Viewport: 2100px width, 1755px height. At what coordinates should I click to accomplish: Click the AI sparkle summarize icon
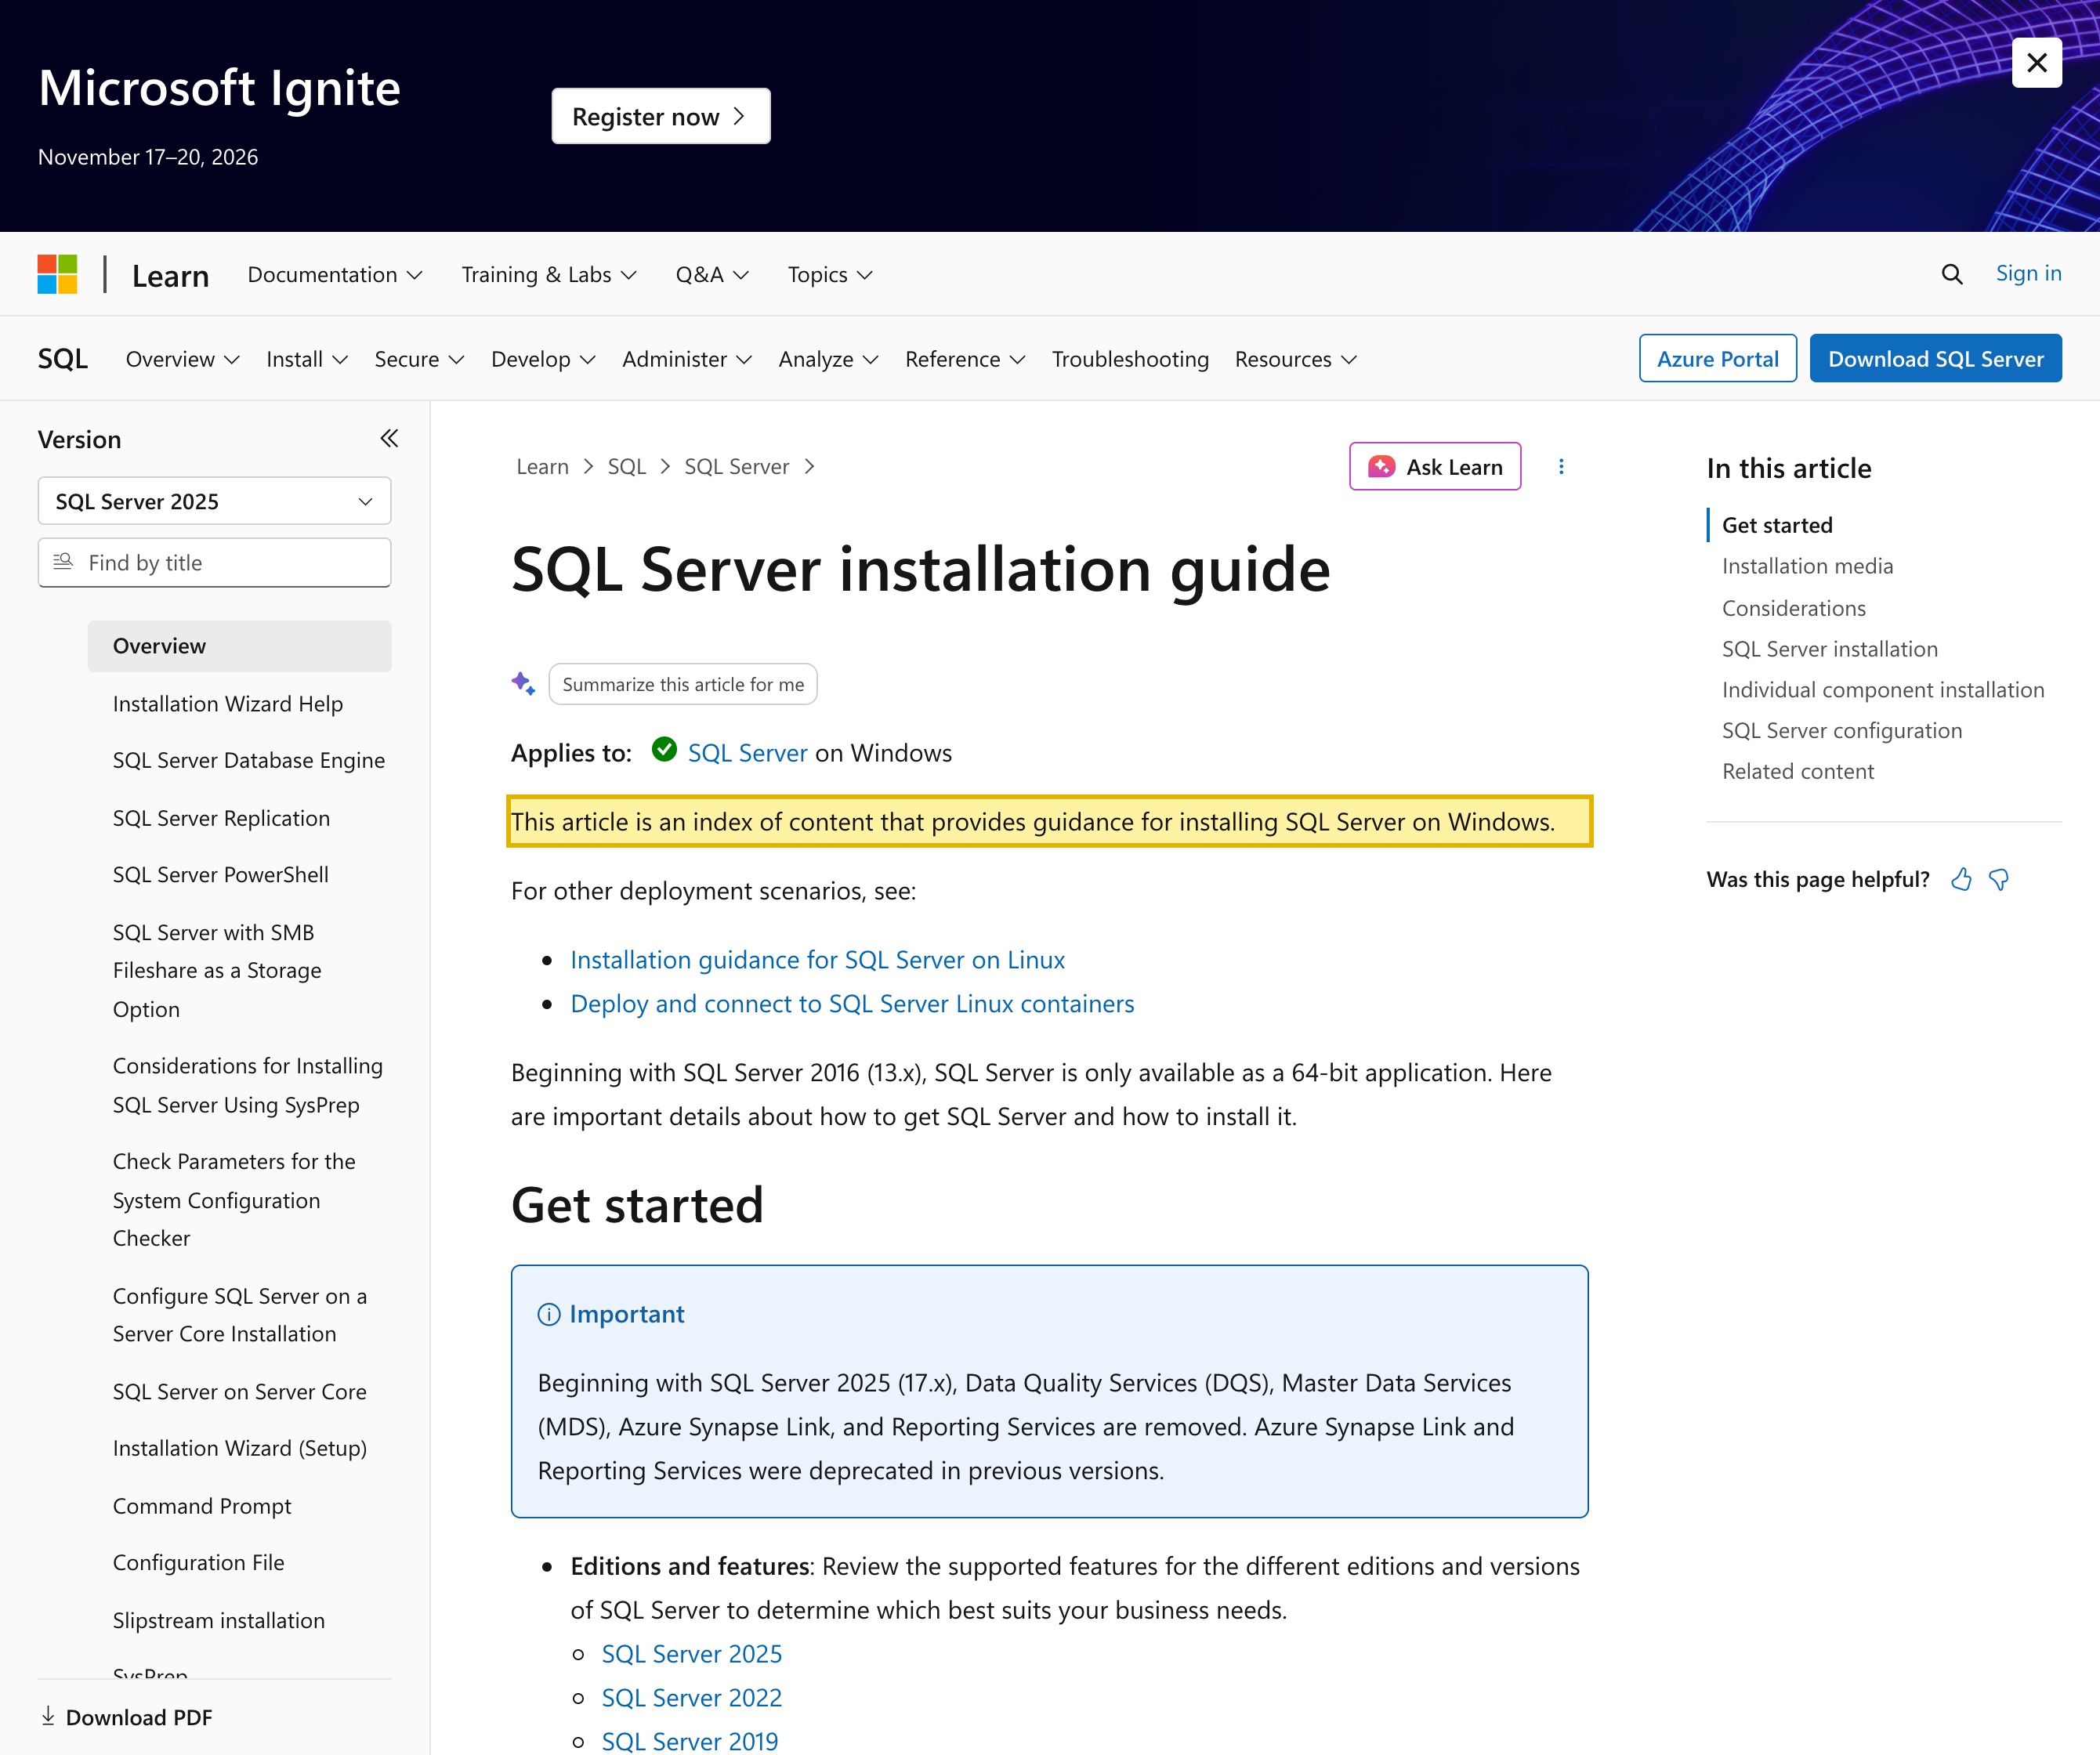[x=523, y=684]
